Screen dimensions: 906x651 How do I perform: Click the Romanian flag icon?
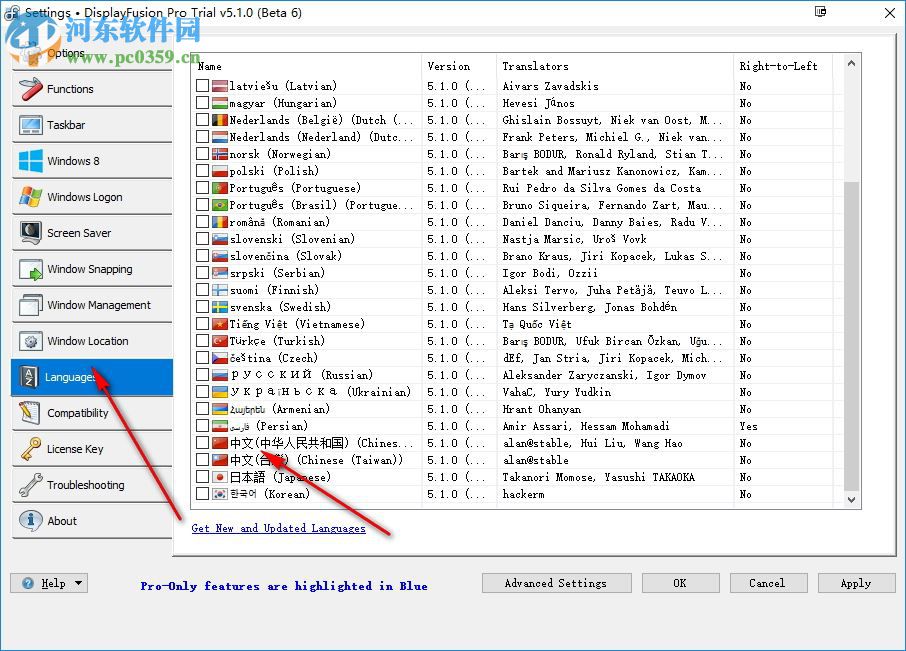tap(220, 222)
